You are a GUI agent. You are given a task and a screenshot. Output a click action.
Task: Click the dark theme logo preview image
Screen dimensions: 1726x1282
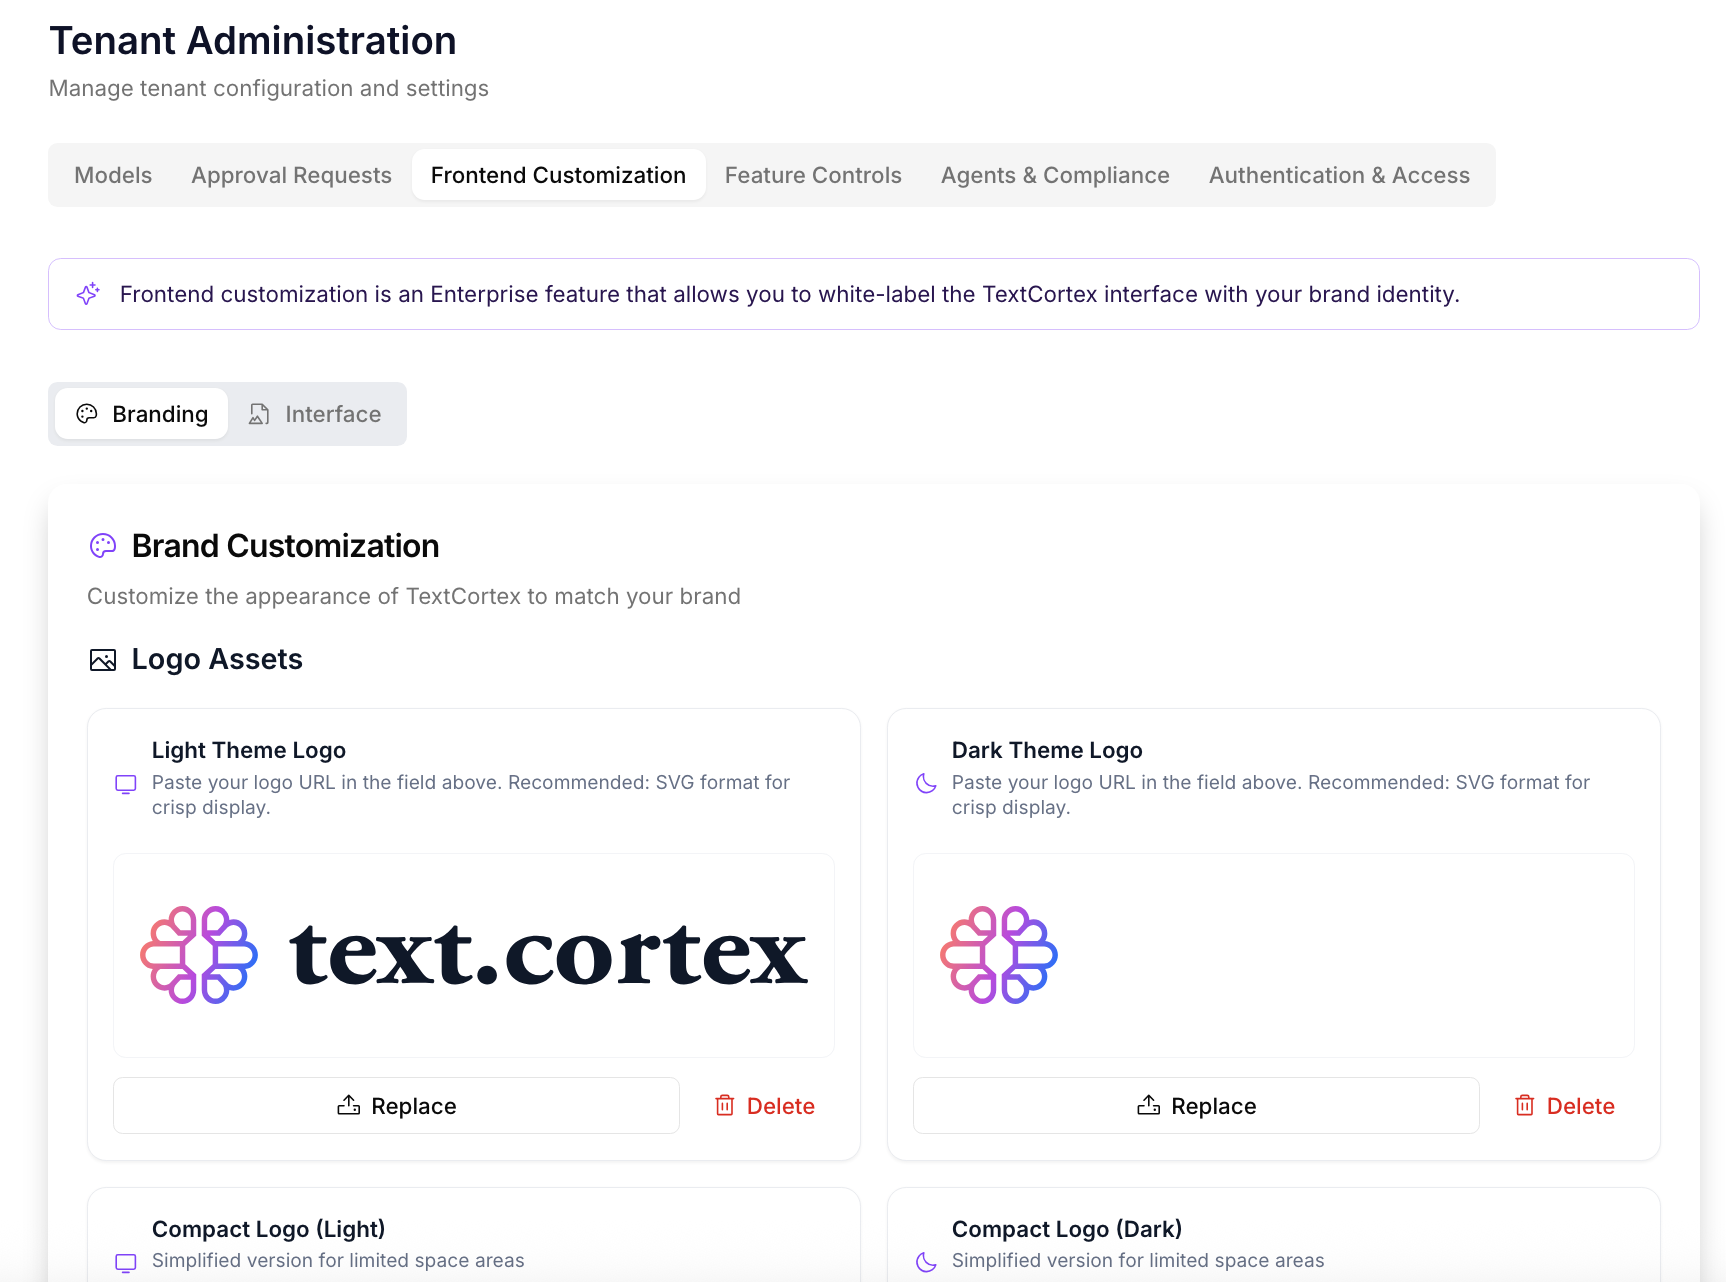click(x=999, y=955)
